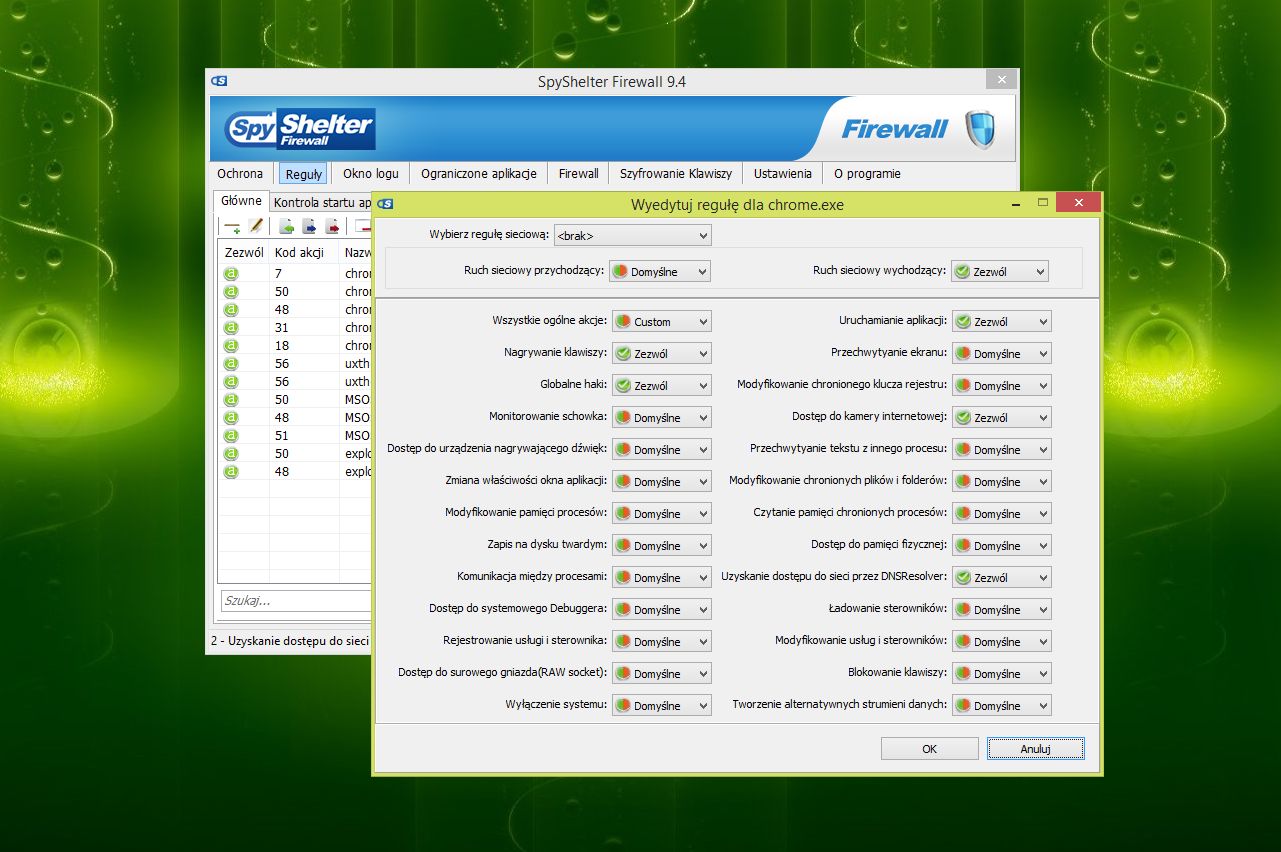Screen dimensions: 1281x852
Task: Open Przechwytywanie ekranu dropdown
Action: [1001, 354]
